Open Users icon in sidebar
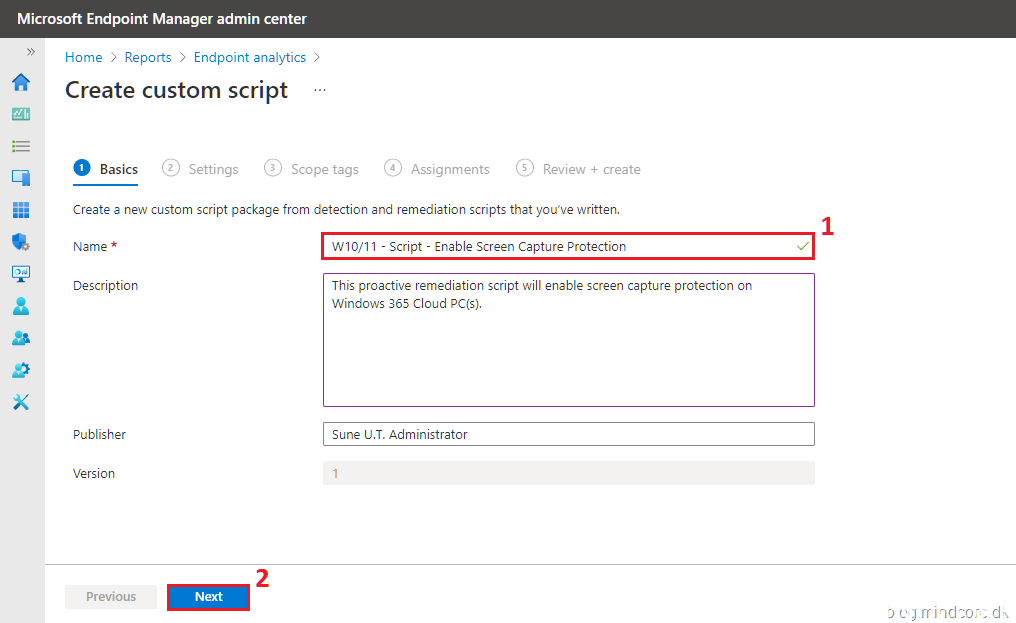This screenshot has width=1016, height=623. (x=20, y=306)
